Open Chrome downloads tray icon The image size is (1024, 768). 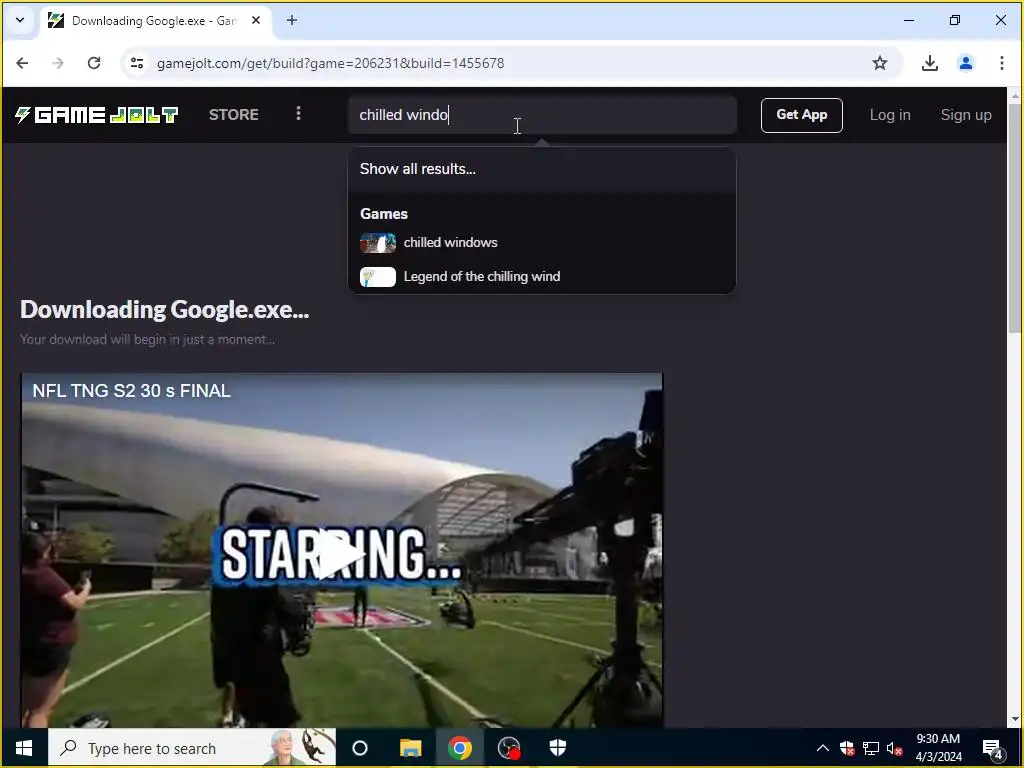coord(929,63)
